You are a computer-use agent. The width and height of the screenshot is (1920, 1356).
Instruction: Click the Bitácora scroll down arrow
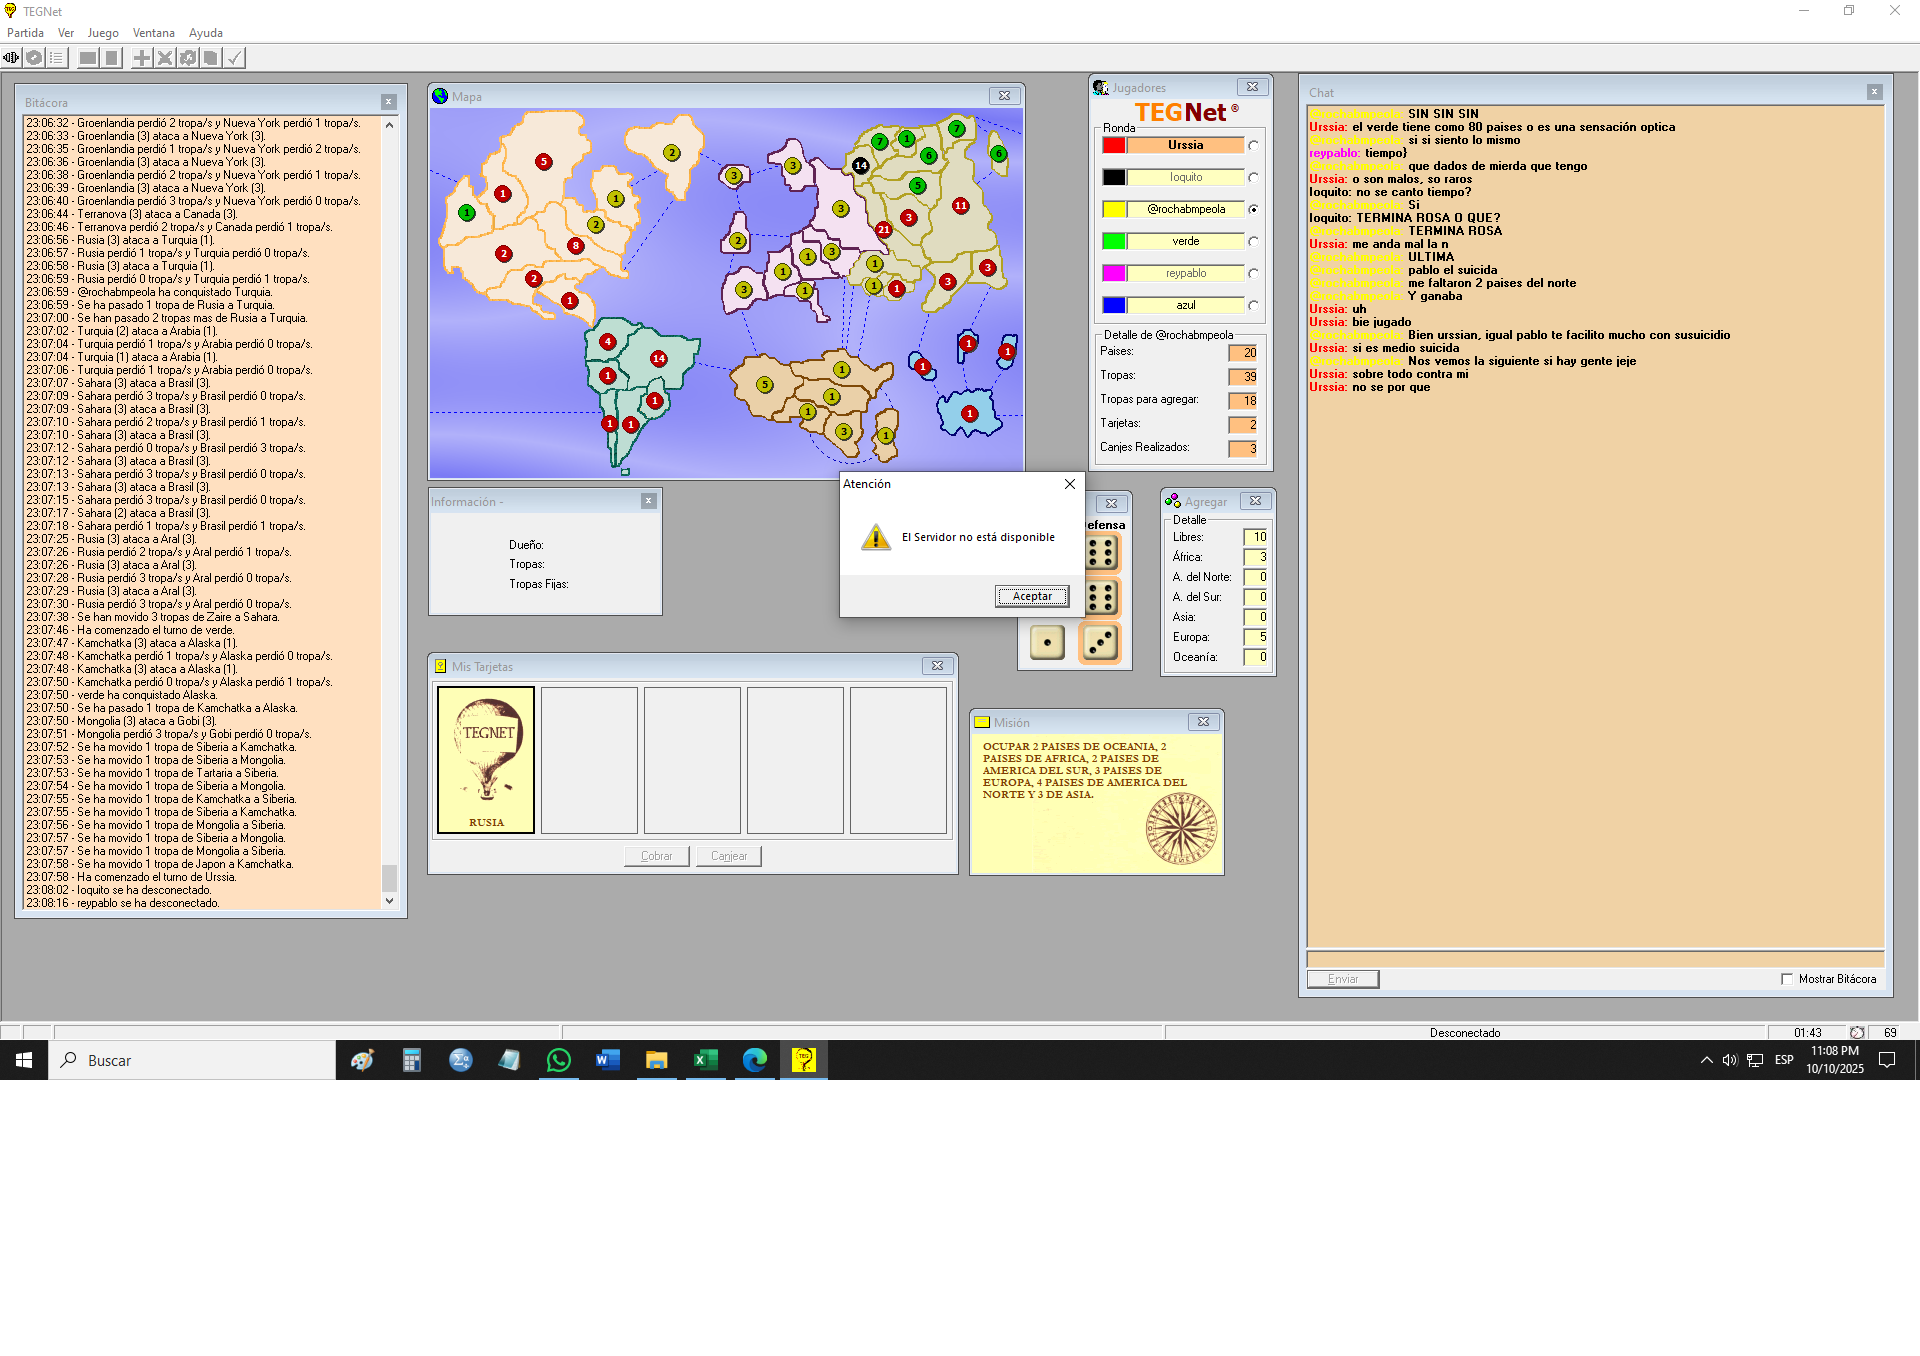[x=389, y=901]
